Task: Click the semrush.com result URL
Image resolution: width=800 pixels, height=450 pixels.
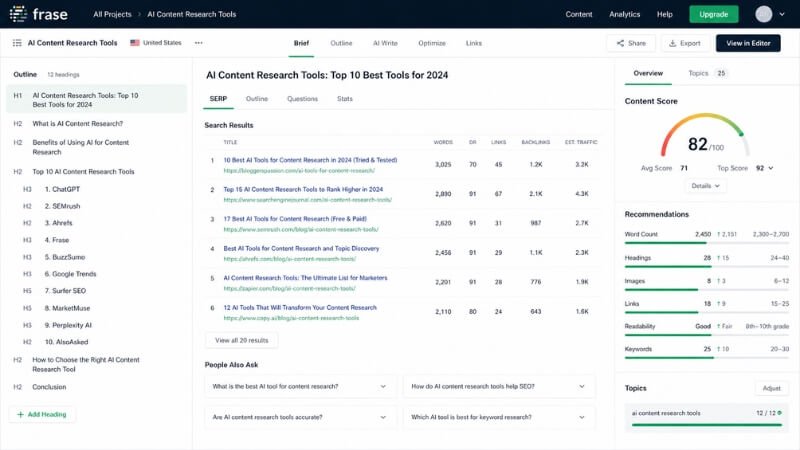Action: [x=301, y=230]
